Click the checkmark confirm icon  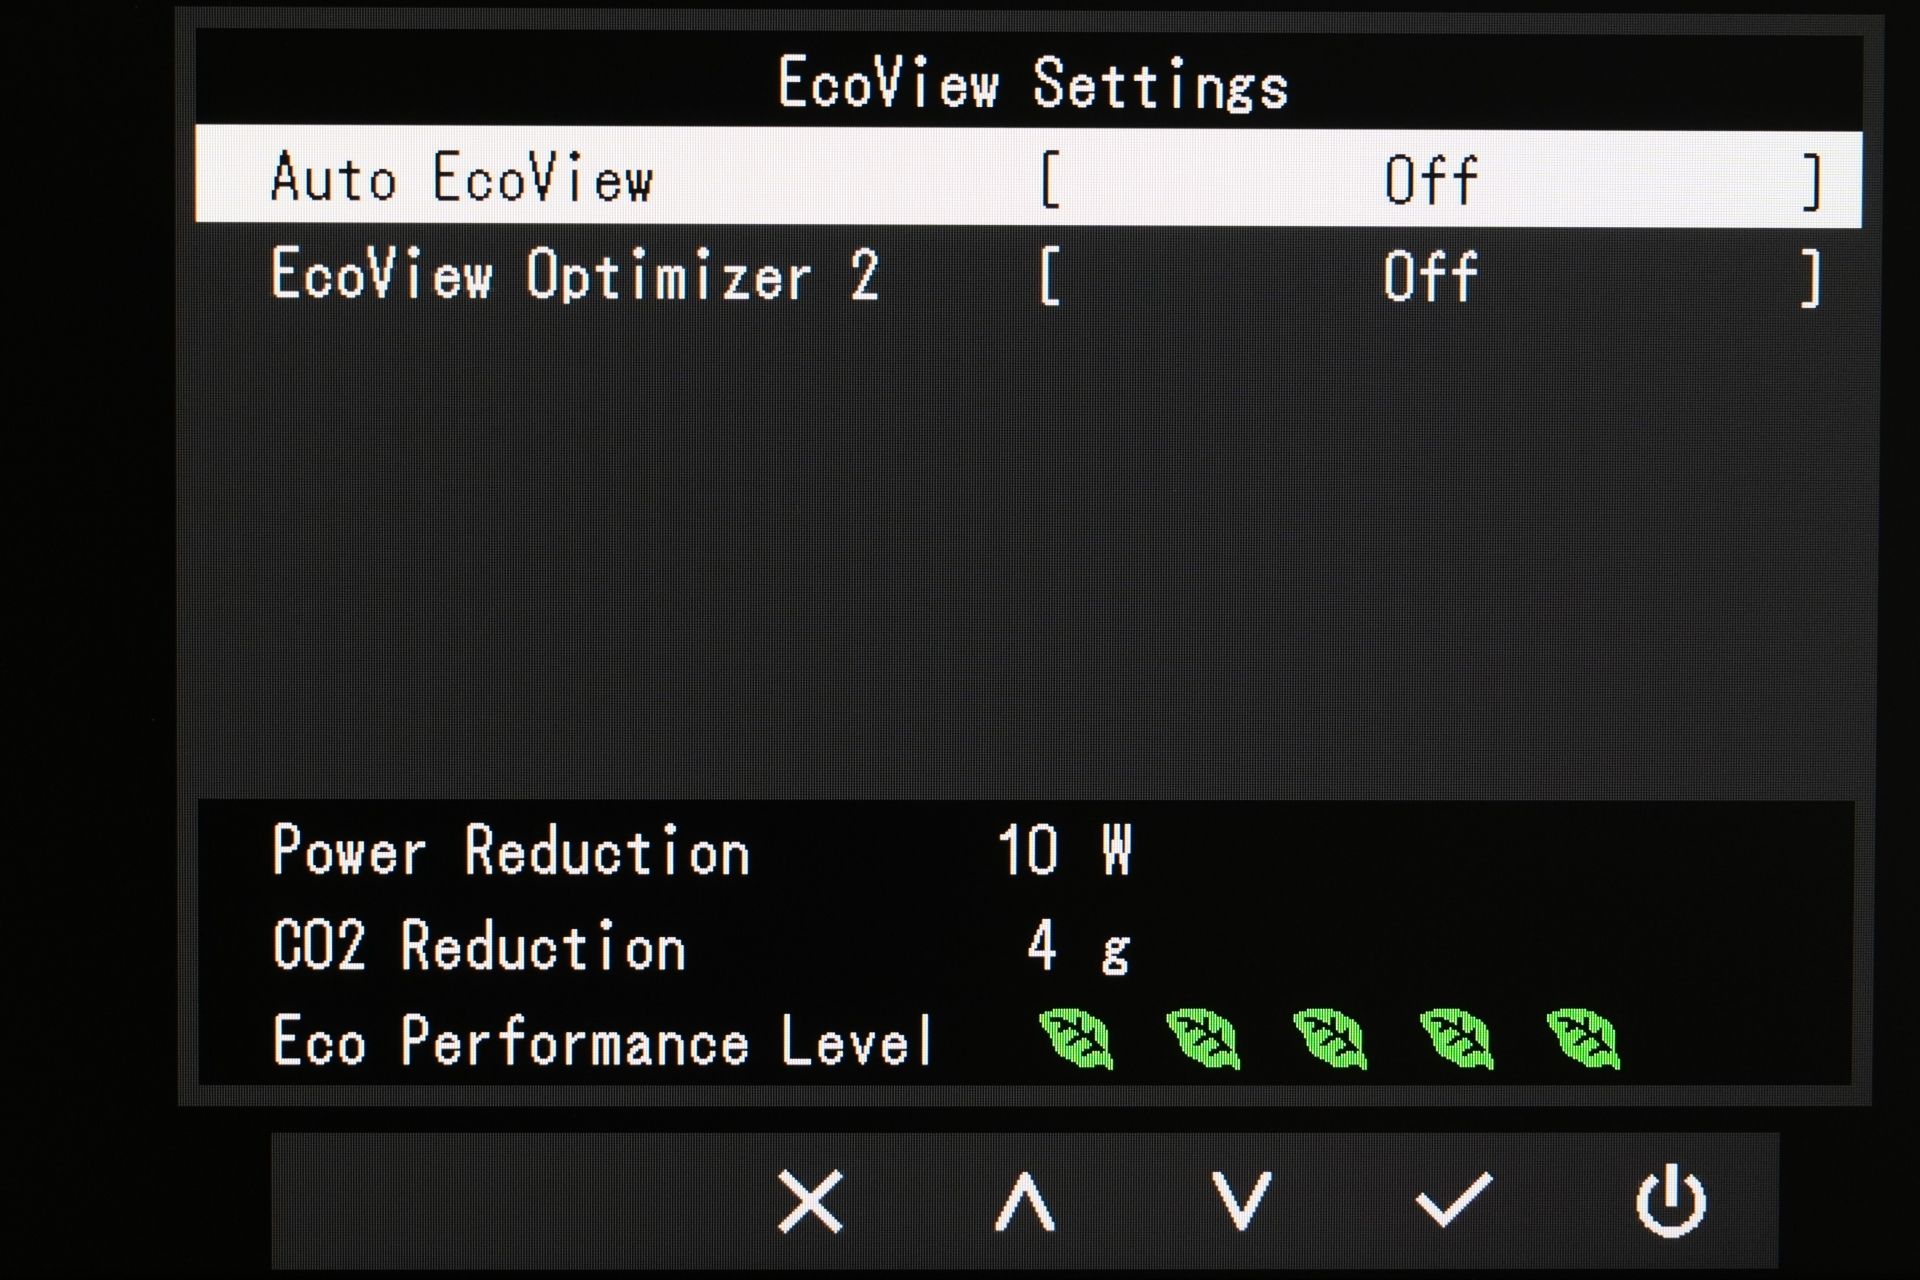click(x=1454, y=1199)
